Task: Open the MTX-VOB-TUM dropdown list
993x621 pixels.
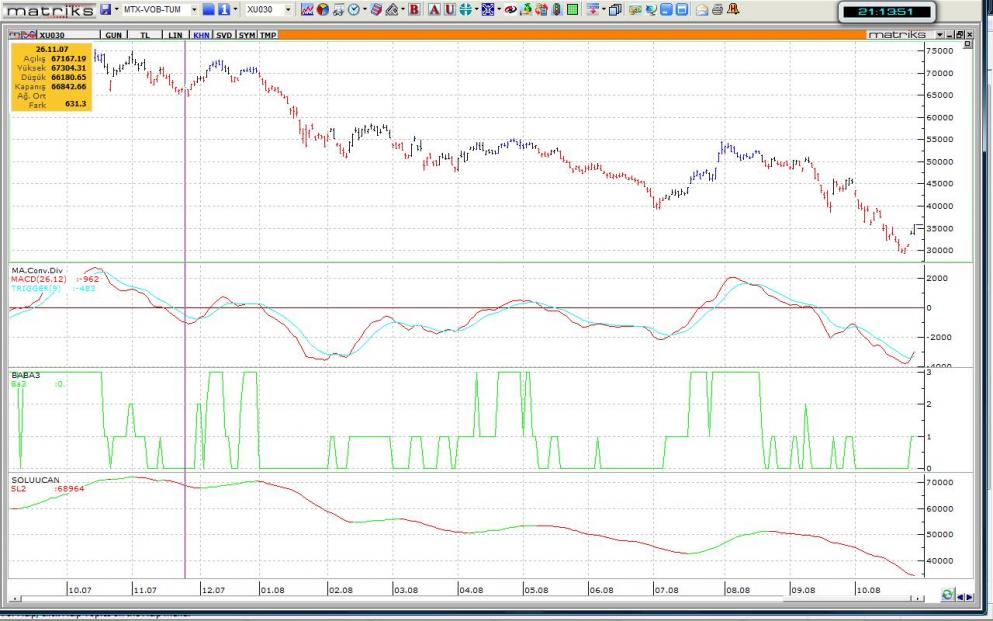Action: (x=193, y=9)
